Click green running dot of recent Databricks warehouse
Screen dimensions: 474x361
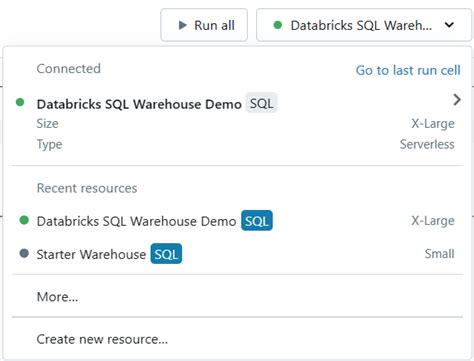(24, 220)
